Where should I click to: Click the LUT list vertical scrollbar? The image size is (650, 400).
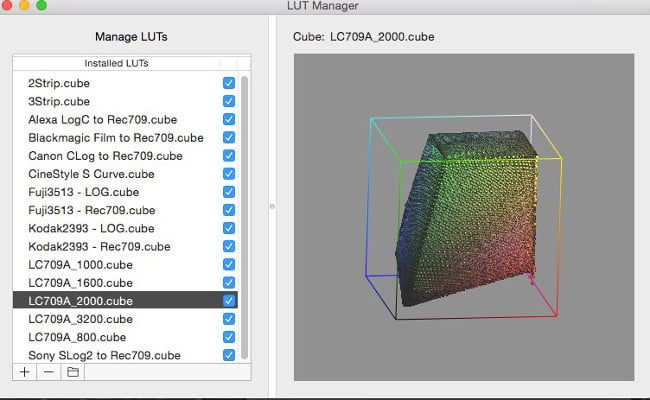click(x=245, y=218)
